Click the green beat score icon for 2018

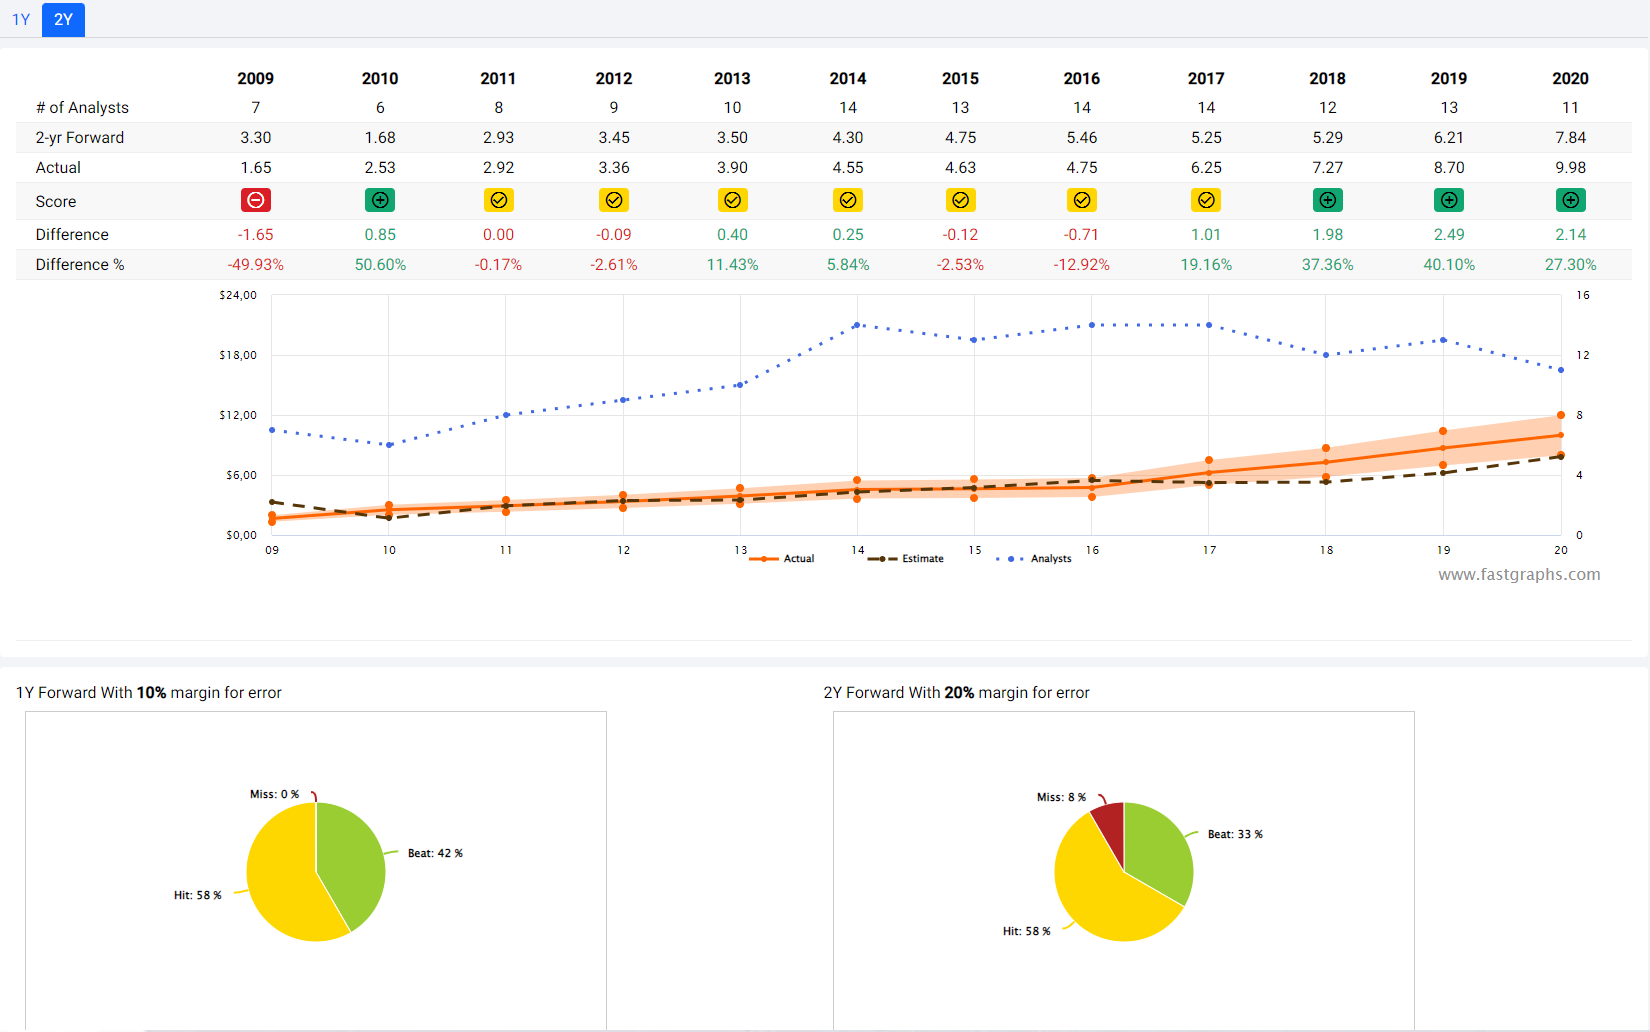(1327, 201)
